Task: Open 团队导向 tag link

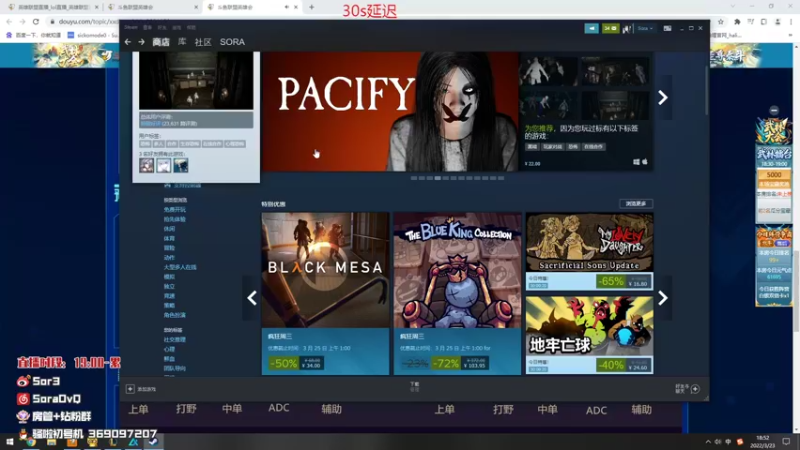Action: 174,368
